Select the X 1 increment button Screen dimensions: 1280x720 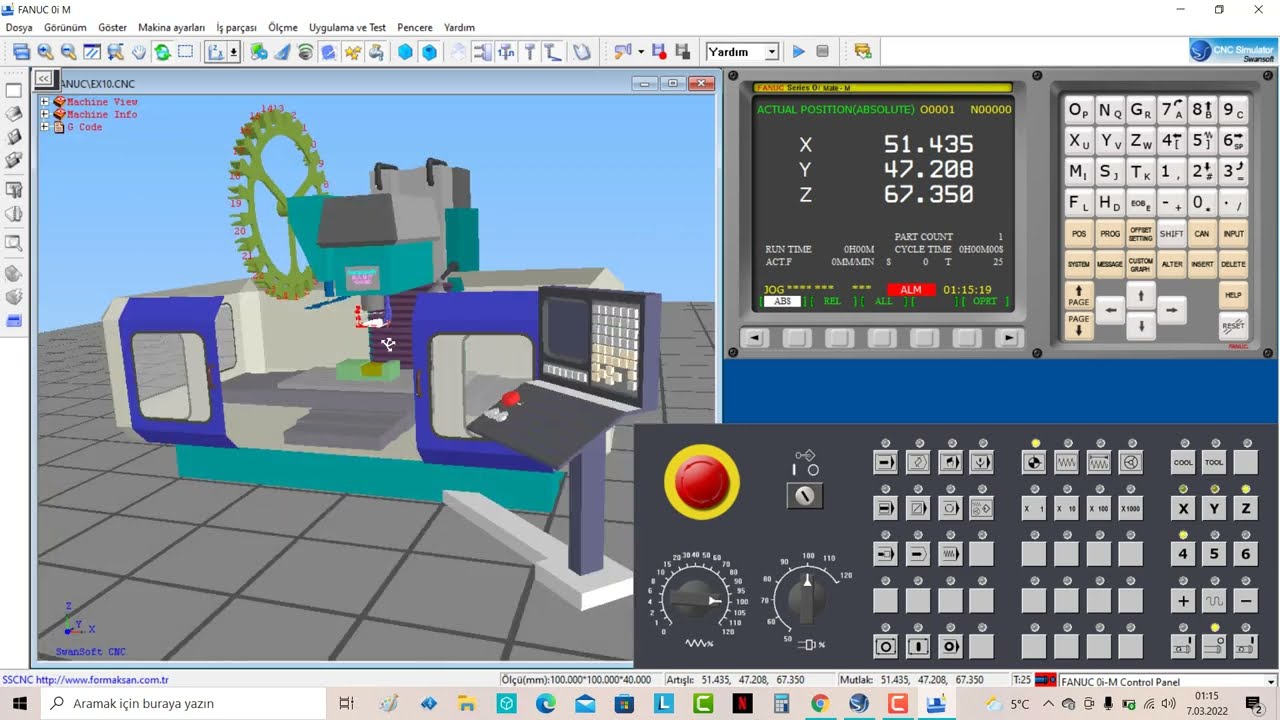[1034, 509]
